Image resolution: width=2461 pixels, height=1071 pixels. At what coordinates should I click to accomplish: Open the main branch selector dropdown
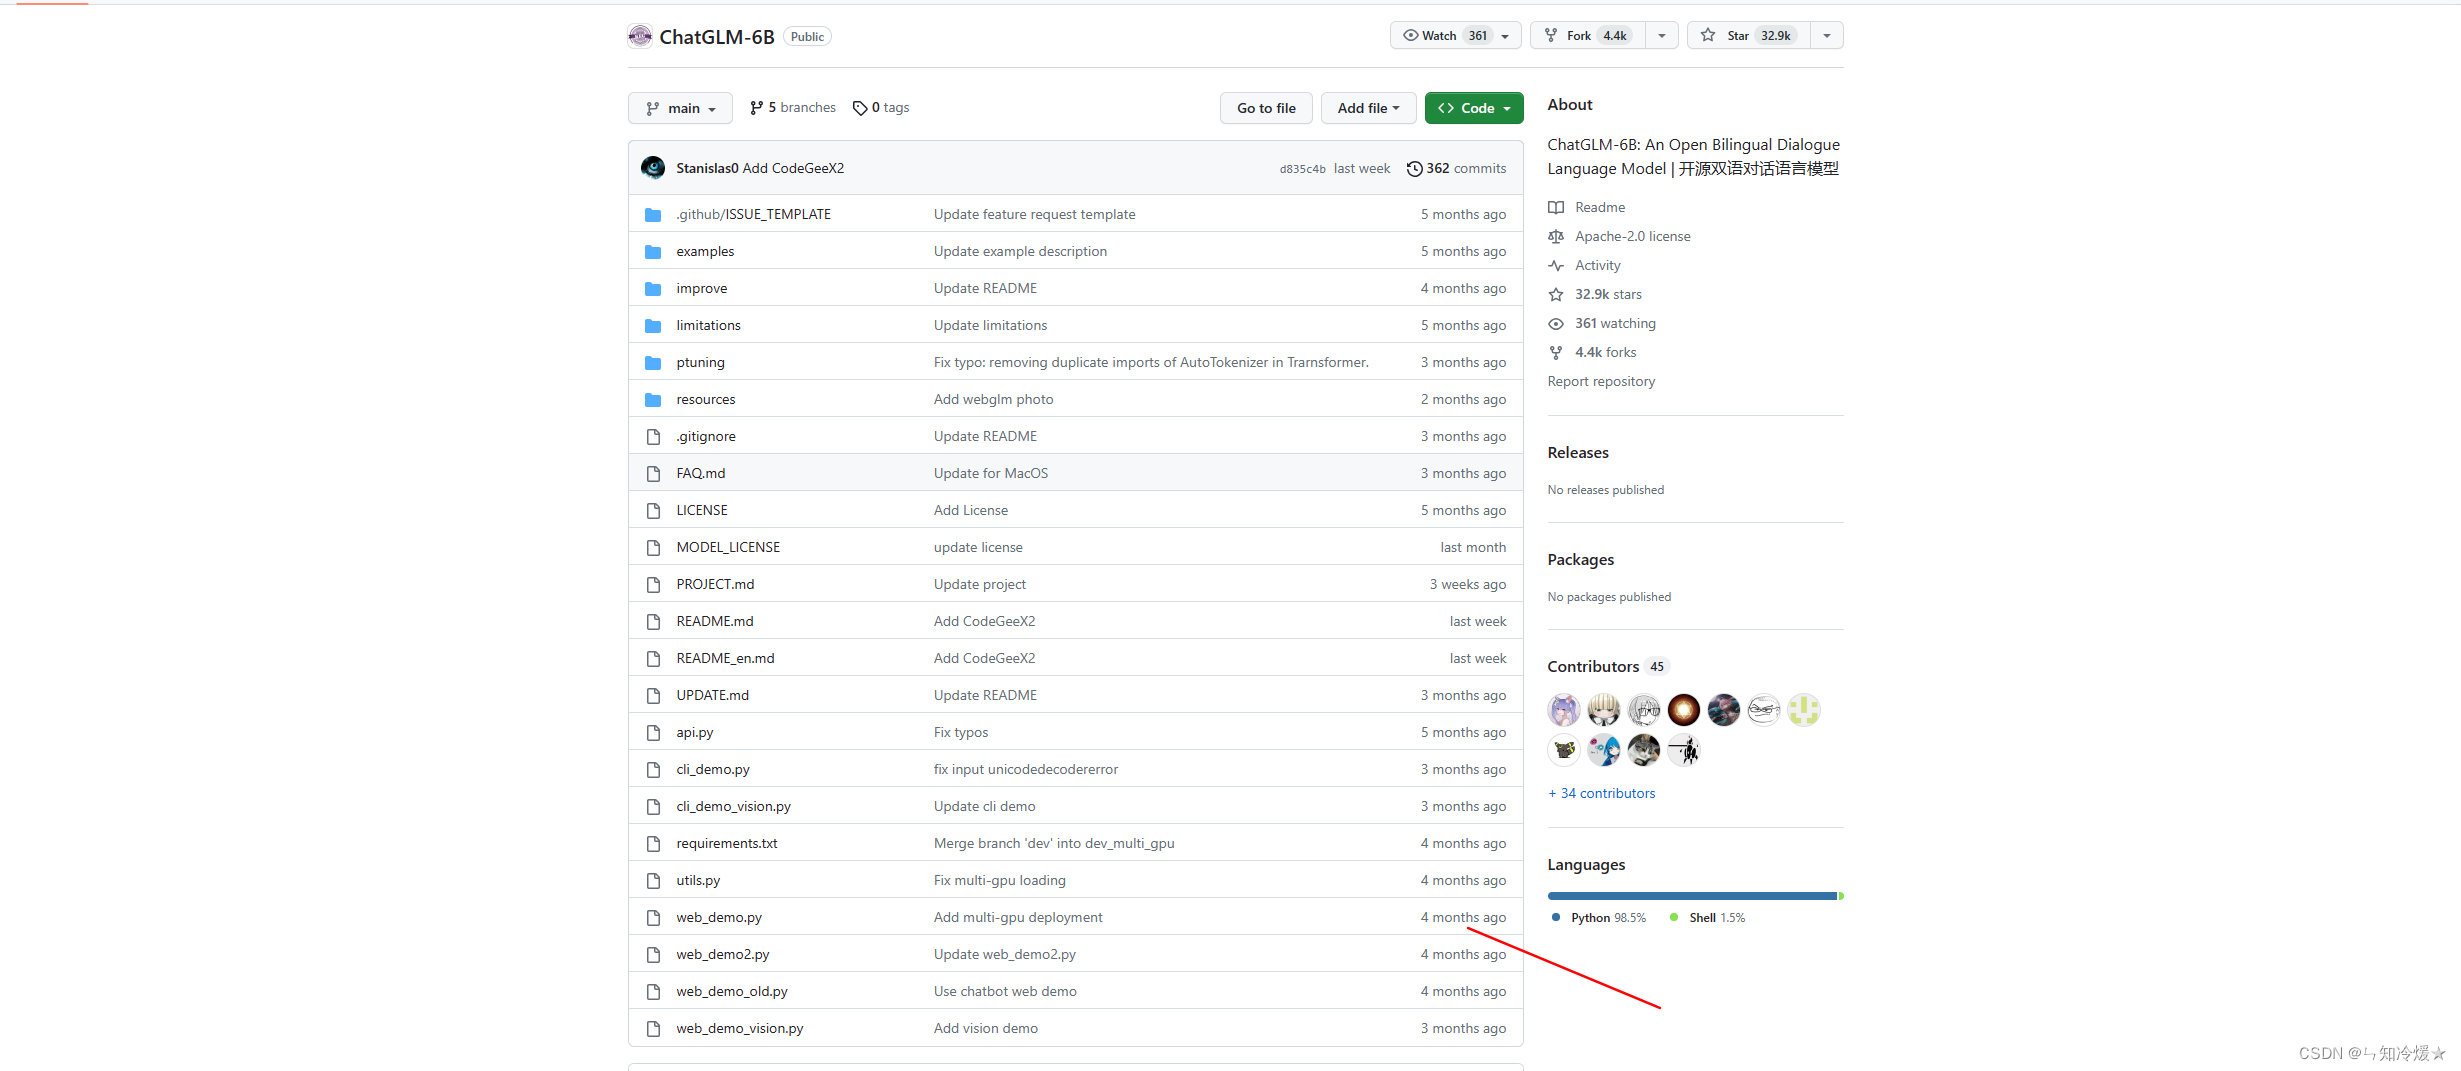coord(680,108)
